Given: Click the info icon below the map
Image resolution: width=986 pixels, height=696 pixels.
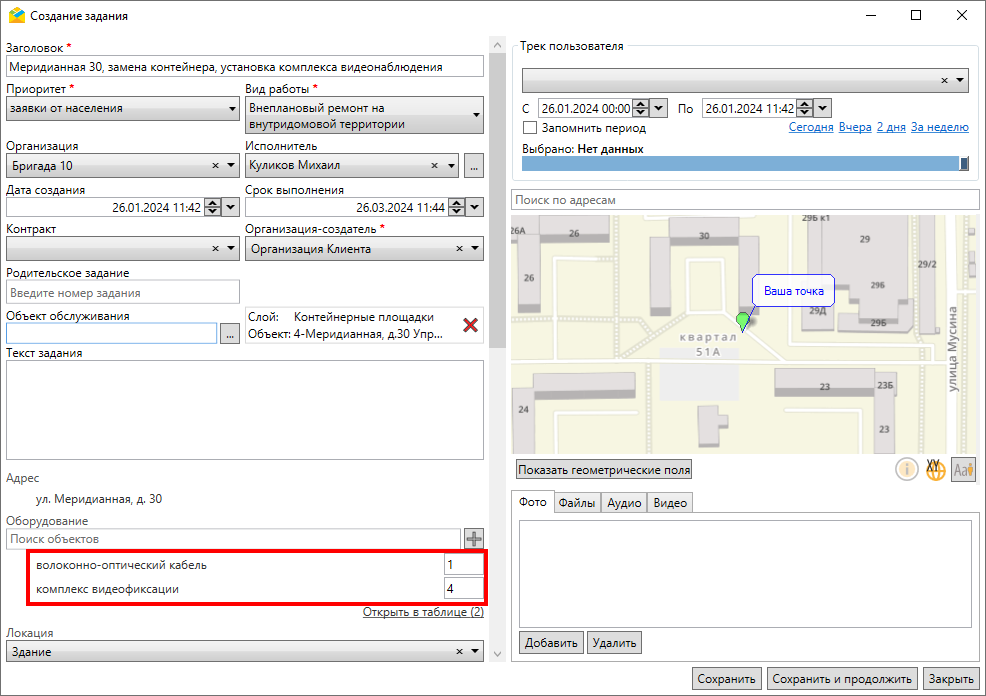Looking at the screenshot, I should tap(907, 469).
